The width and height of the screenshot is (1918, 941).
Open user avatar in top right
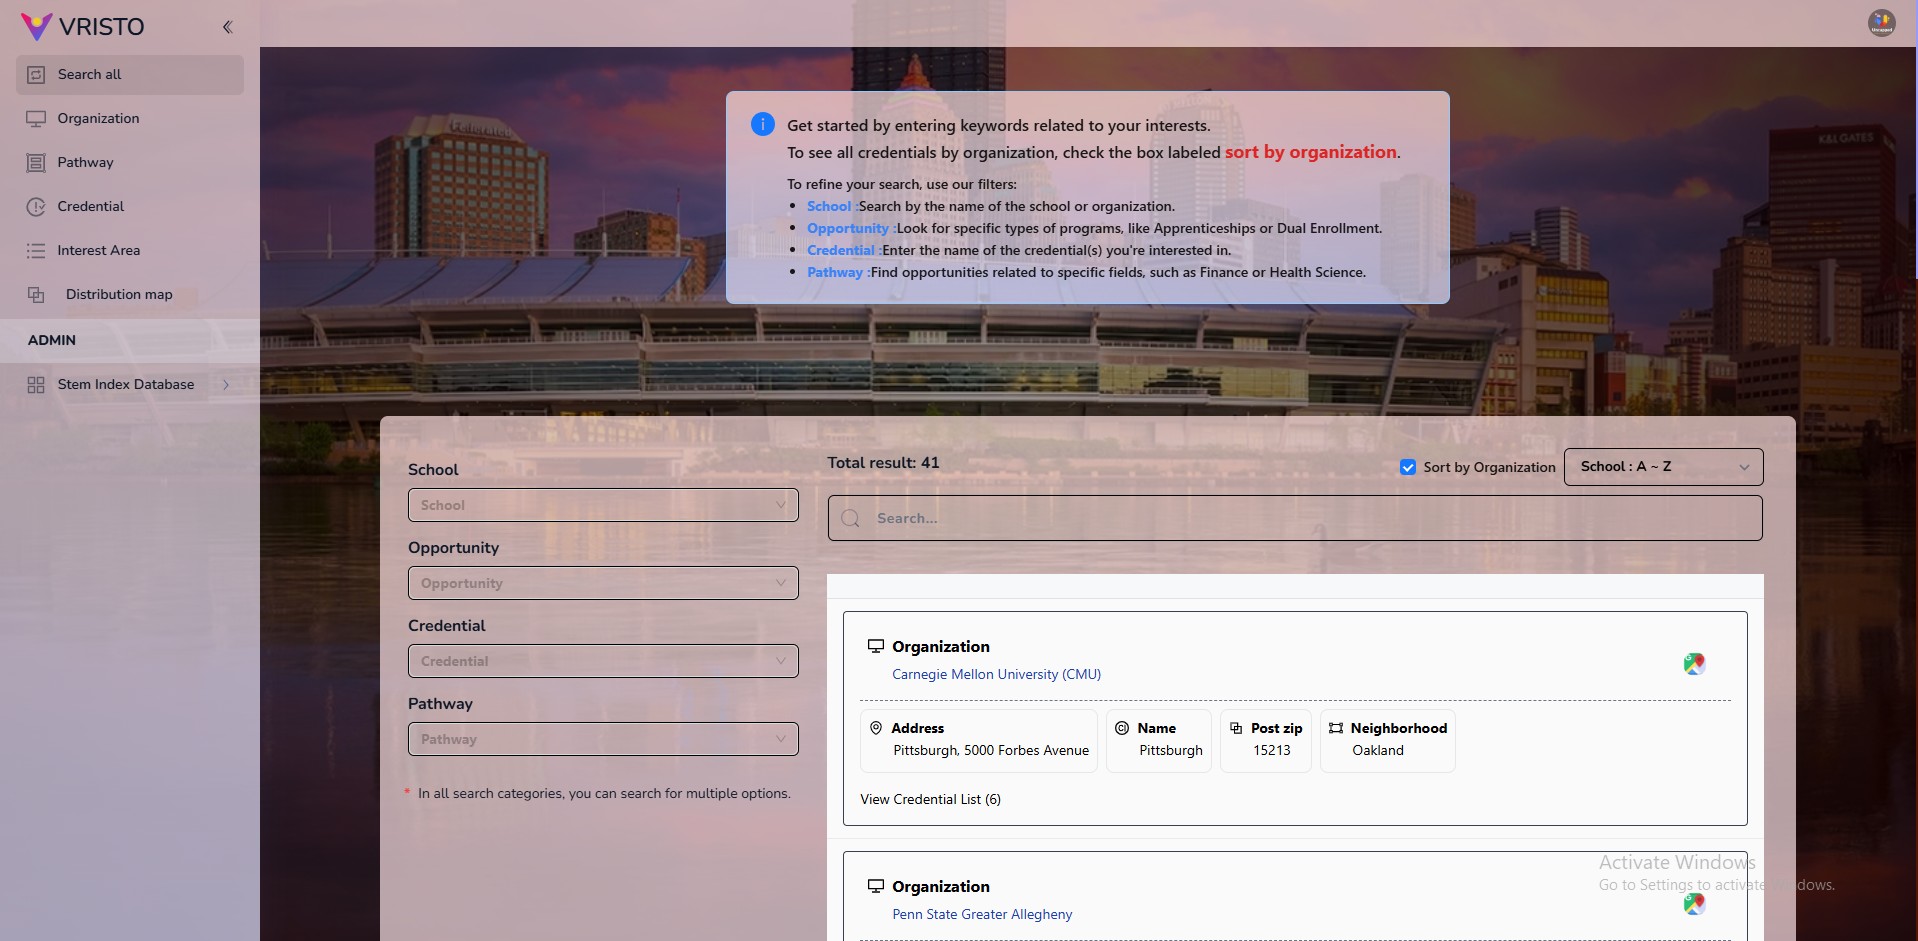pyautogui.click(x=1881, y=23)
